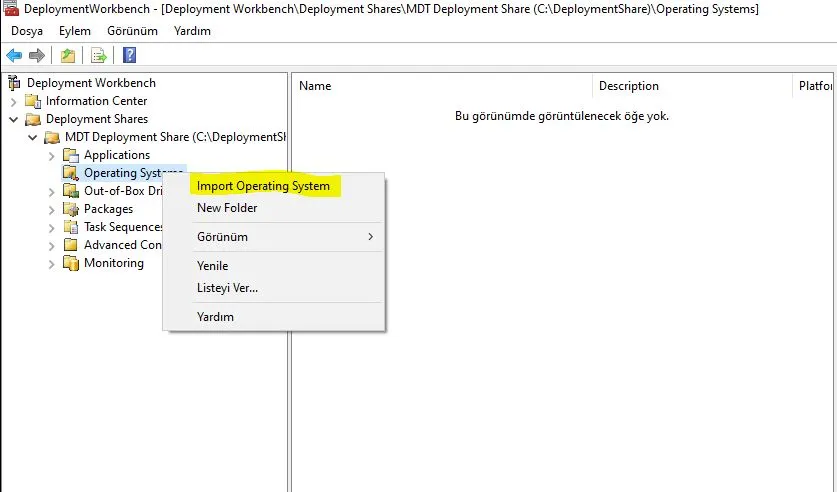Image resolution: width=837 pixels, height=492 pixels.
Task: Choose Import Operating System from context menu
Action: [263, 186]
